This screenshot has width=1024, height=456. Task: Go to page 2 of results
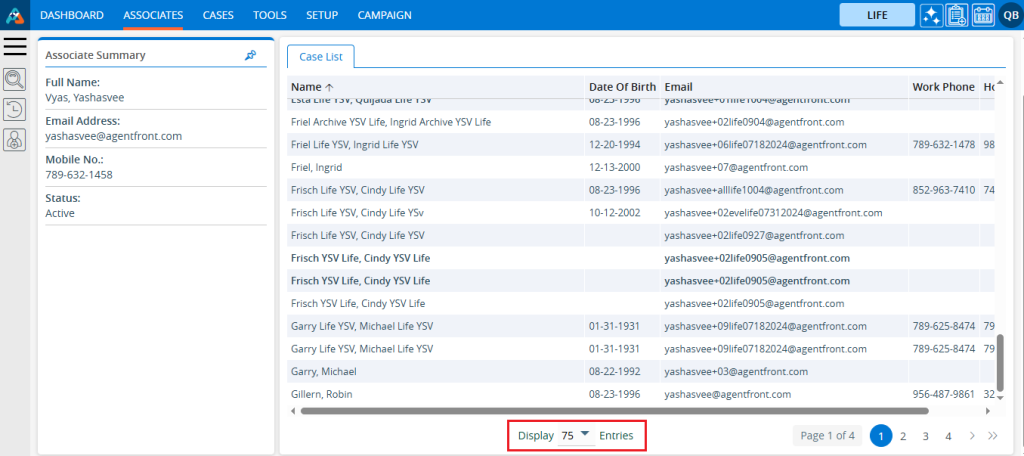pyautogui.click(x=903, y=436)
